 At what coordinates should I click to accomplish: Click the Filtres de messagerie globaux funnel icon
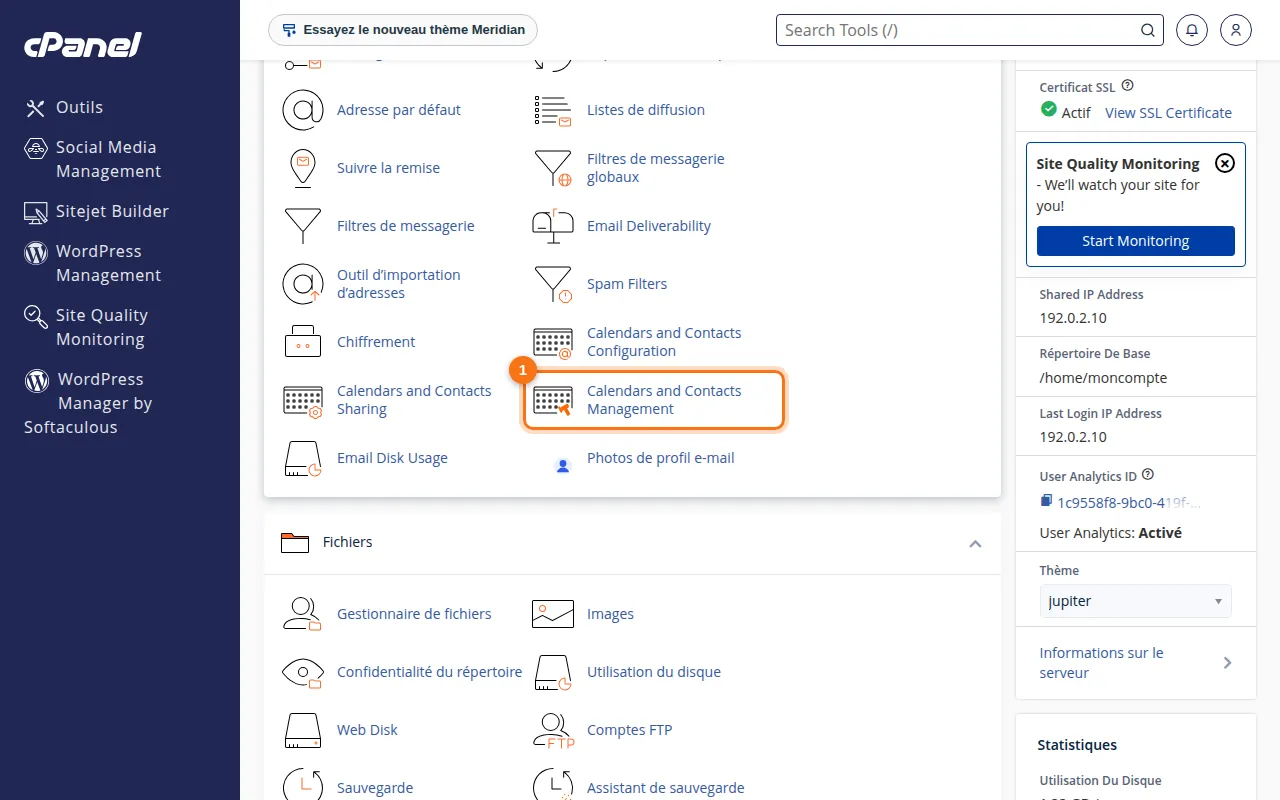point(552,168)
